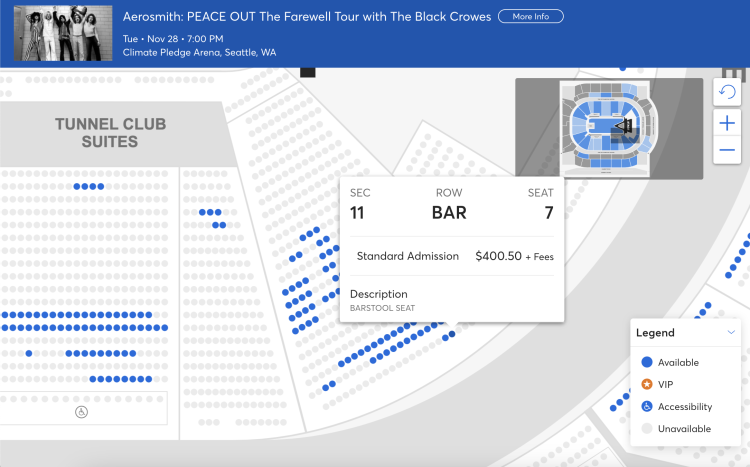Click Standard Admission ticket price row
This screenshot has width=750, height=467.
click(x=452, y=256)
